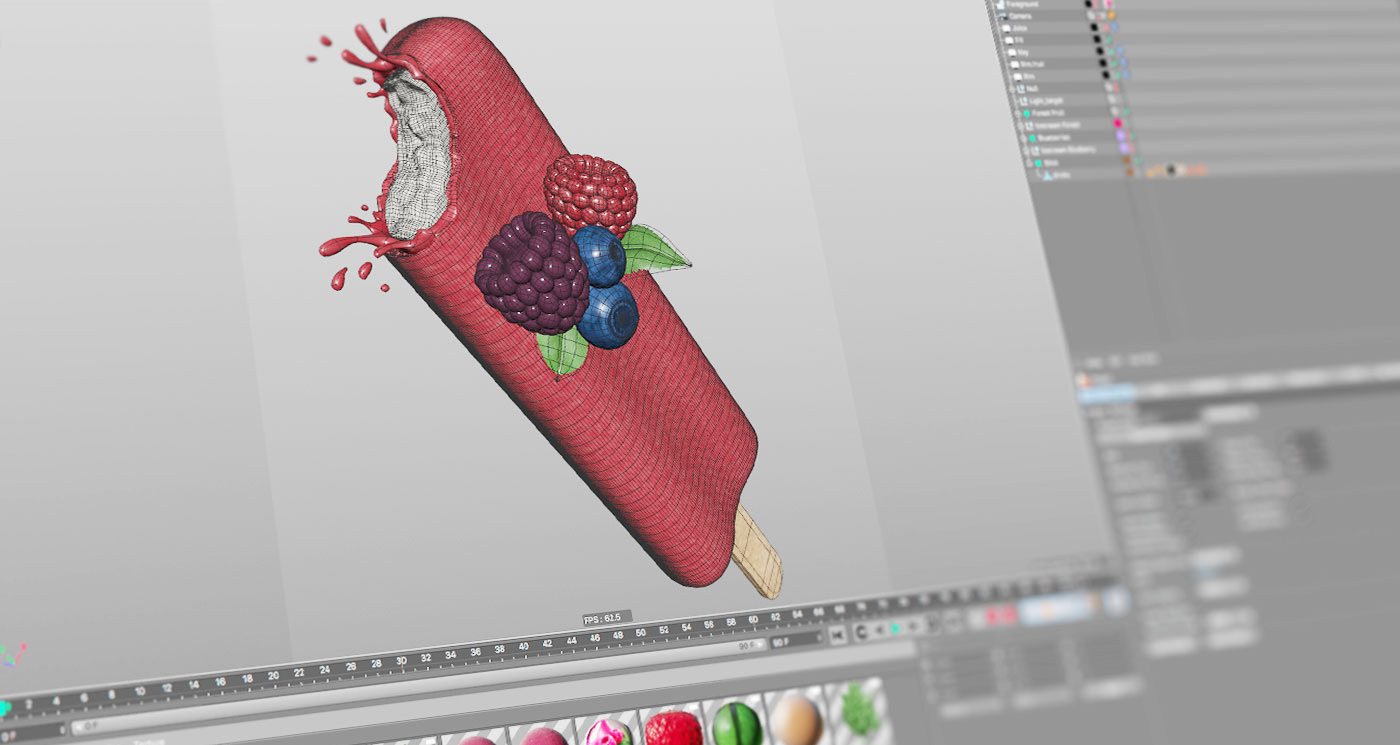
Task: Jump to the previous keyframe
Action: pos(860,632)
